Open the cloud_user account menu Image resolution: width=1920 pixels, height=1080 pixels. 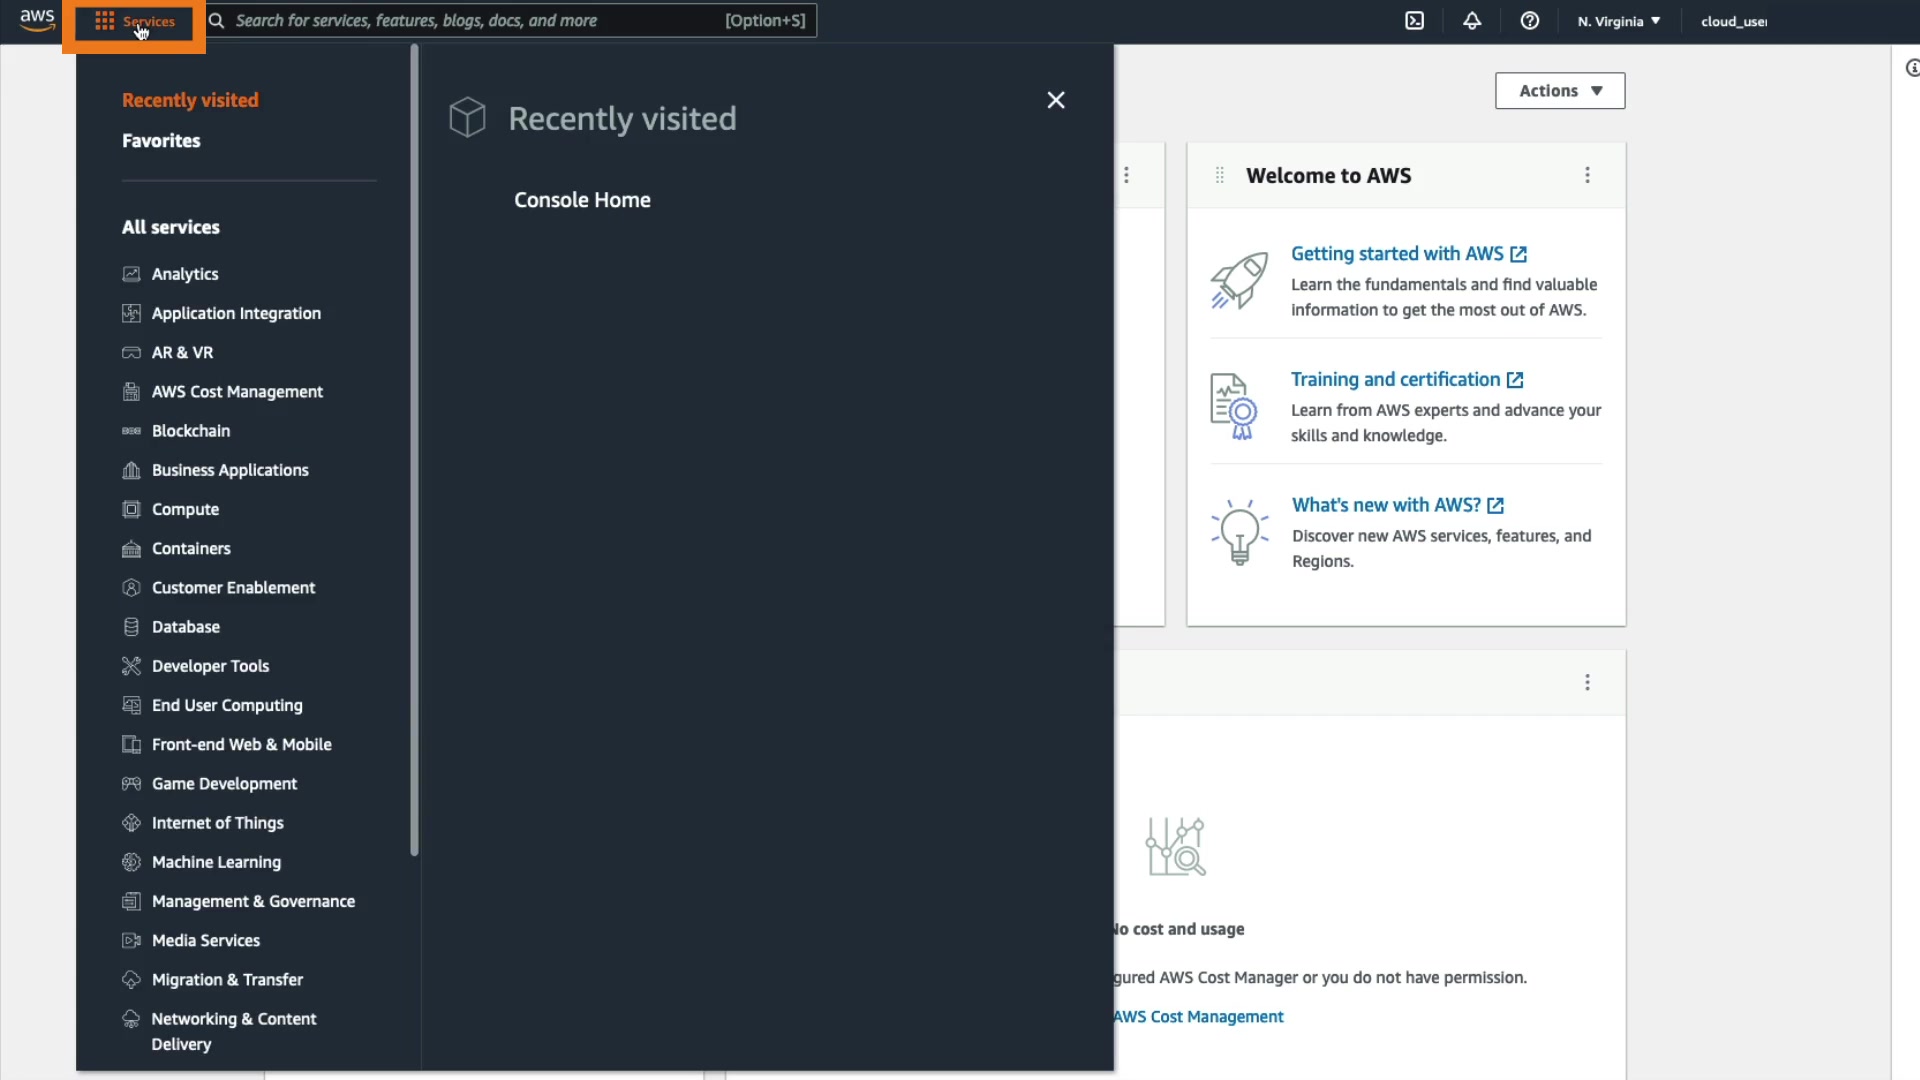point(1733,21)
